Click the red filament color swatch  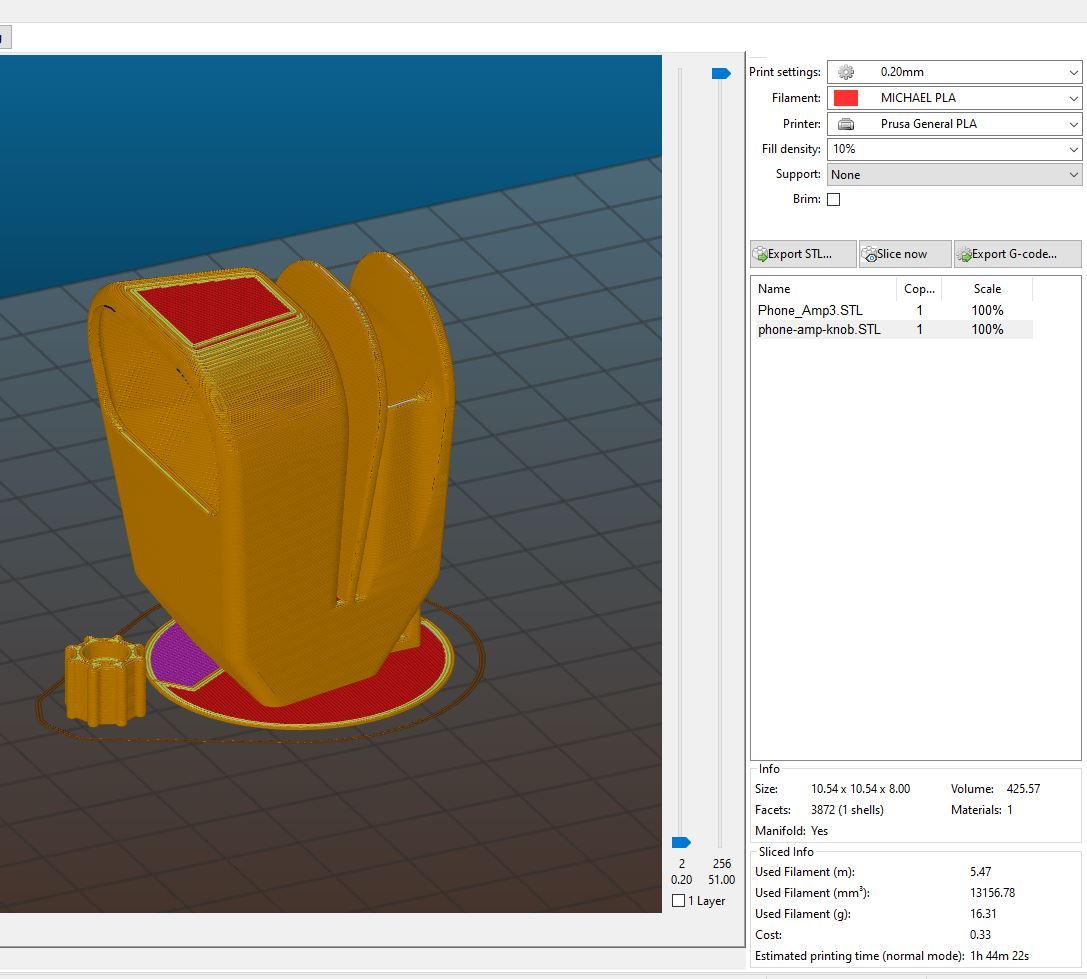click(846, 98)
